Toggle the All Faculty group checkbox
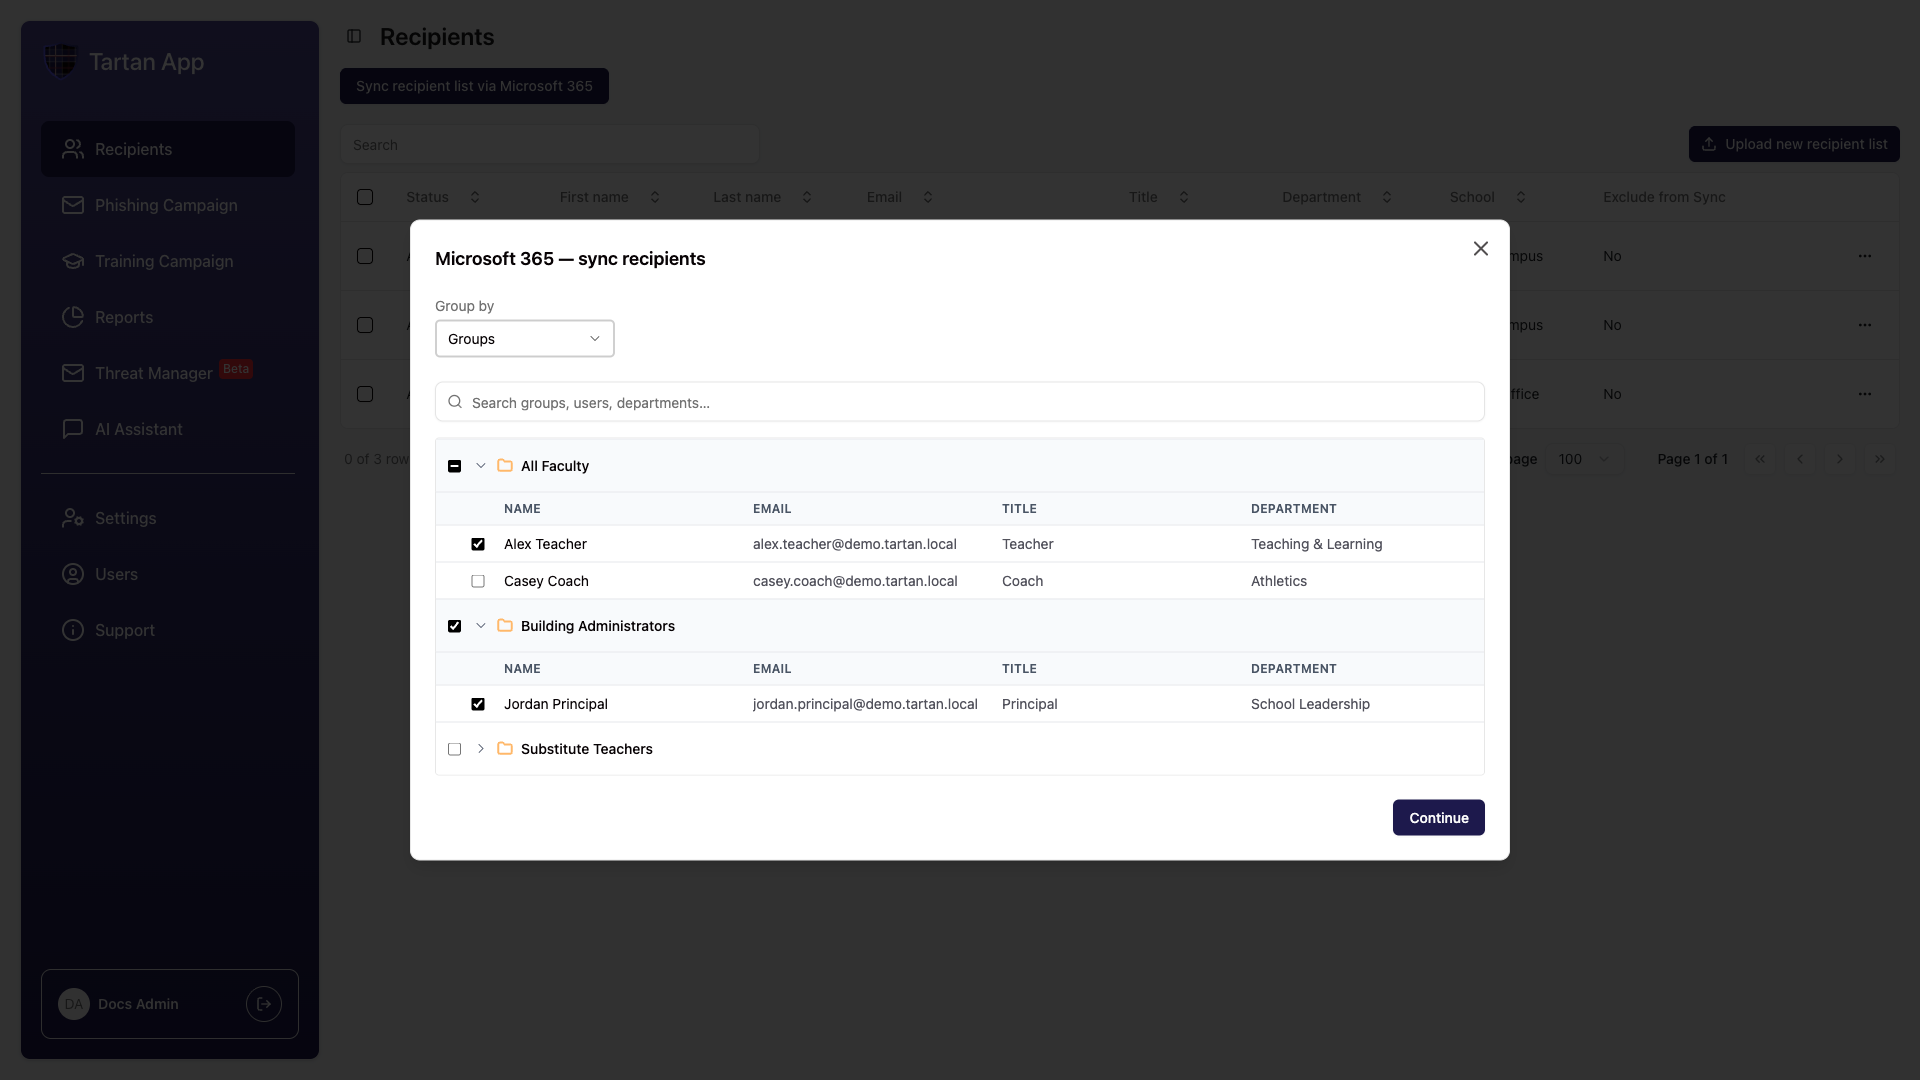Image resolution: width=1920 pixels, height=1080 pixels. pyautogui.click(x=455, y=466)
